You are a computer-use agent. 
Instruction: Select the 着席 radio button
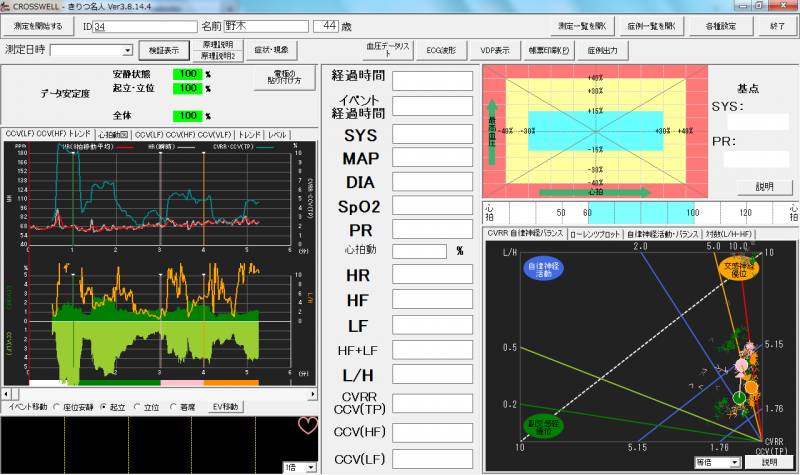174,407
